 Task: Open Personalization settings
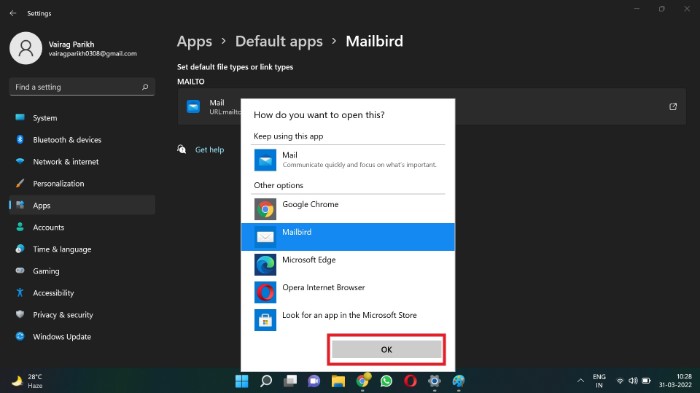pyautogui.click(x=82, y=184)
